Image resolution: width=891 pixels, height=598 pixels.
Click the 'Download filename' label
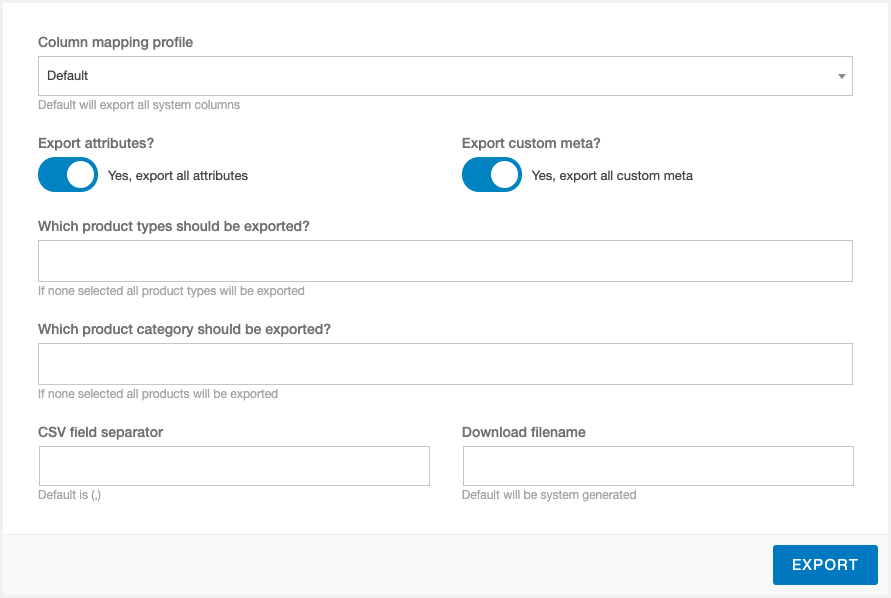click(523, 432)
